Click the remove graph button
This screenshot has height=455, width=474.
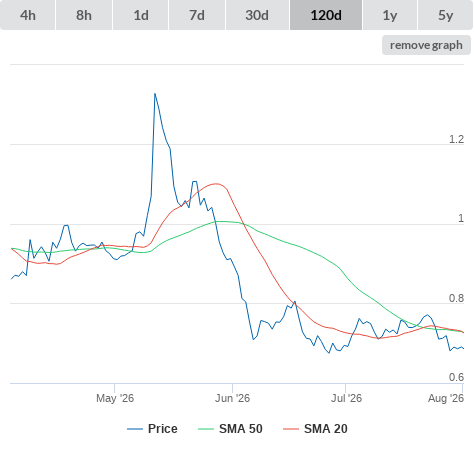pos(426,45)
